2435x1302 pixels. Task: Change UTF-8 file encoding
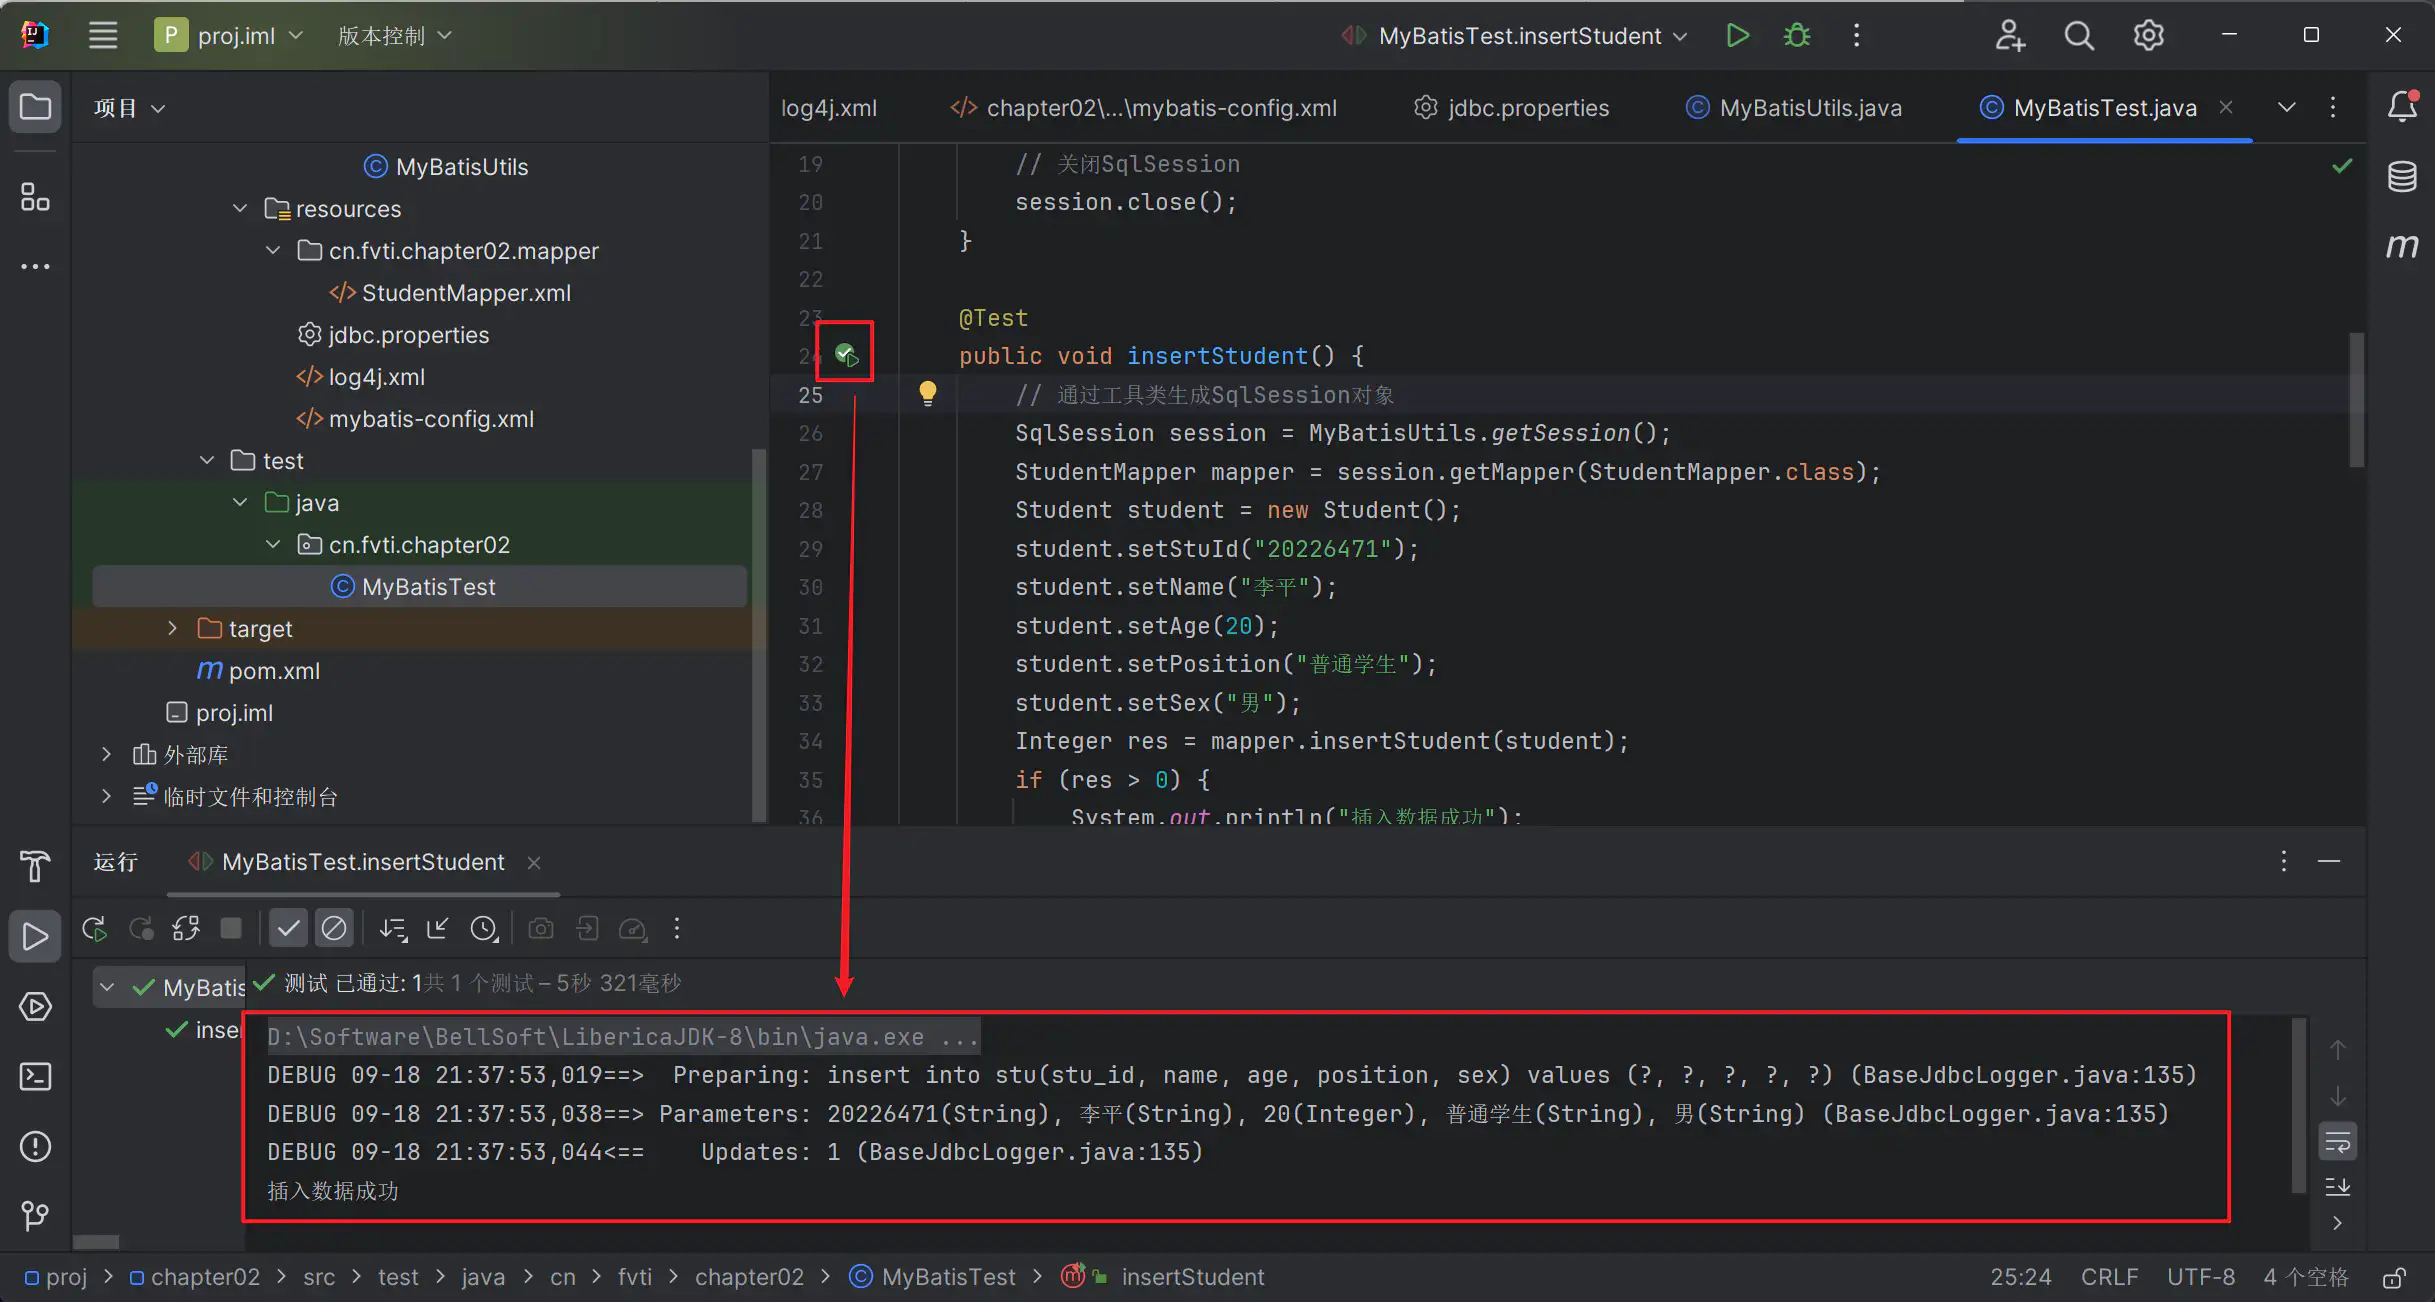(2200, 1278)
